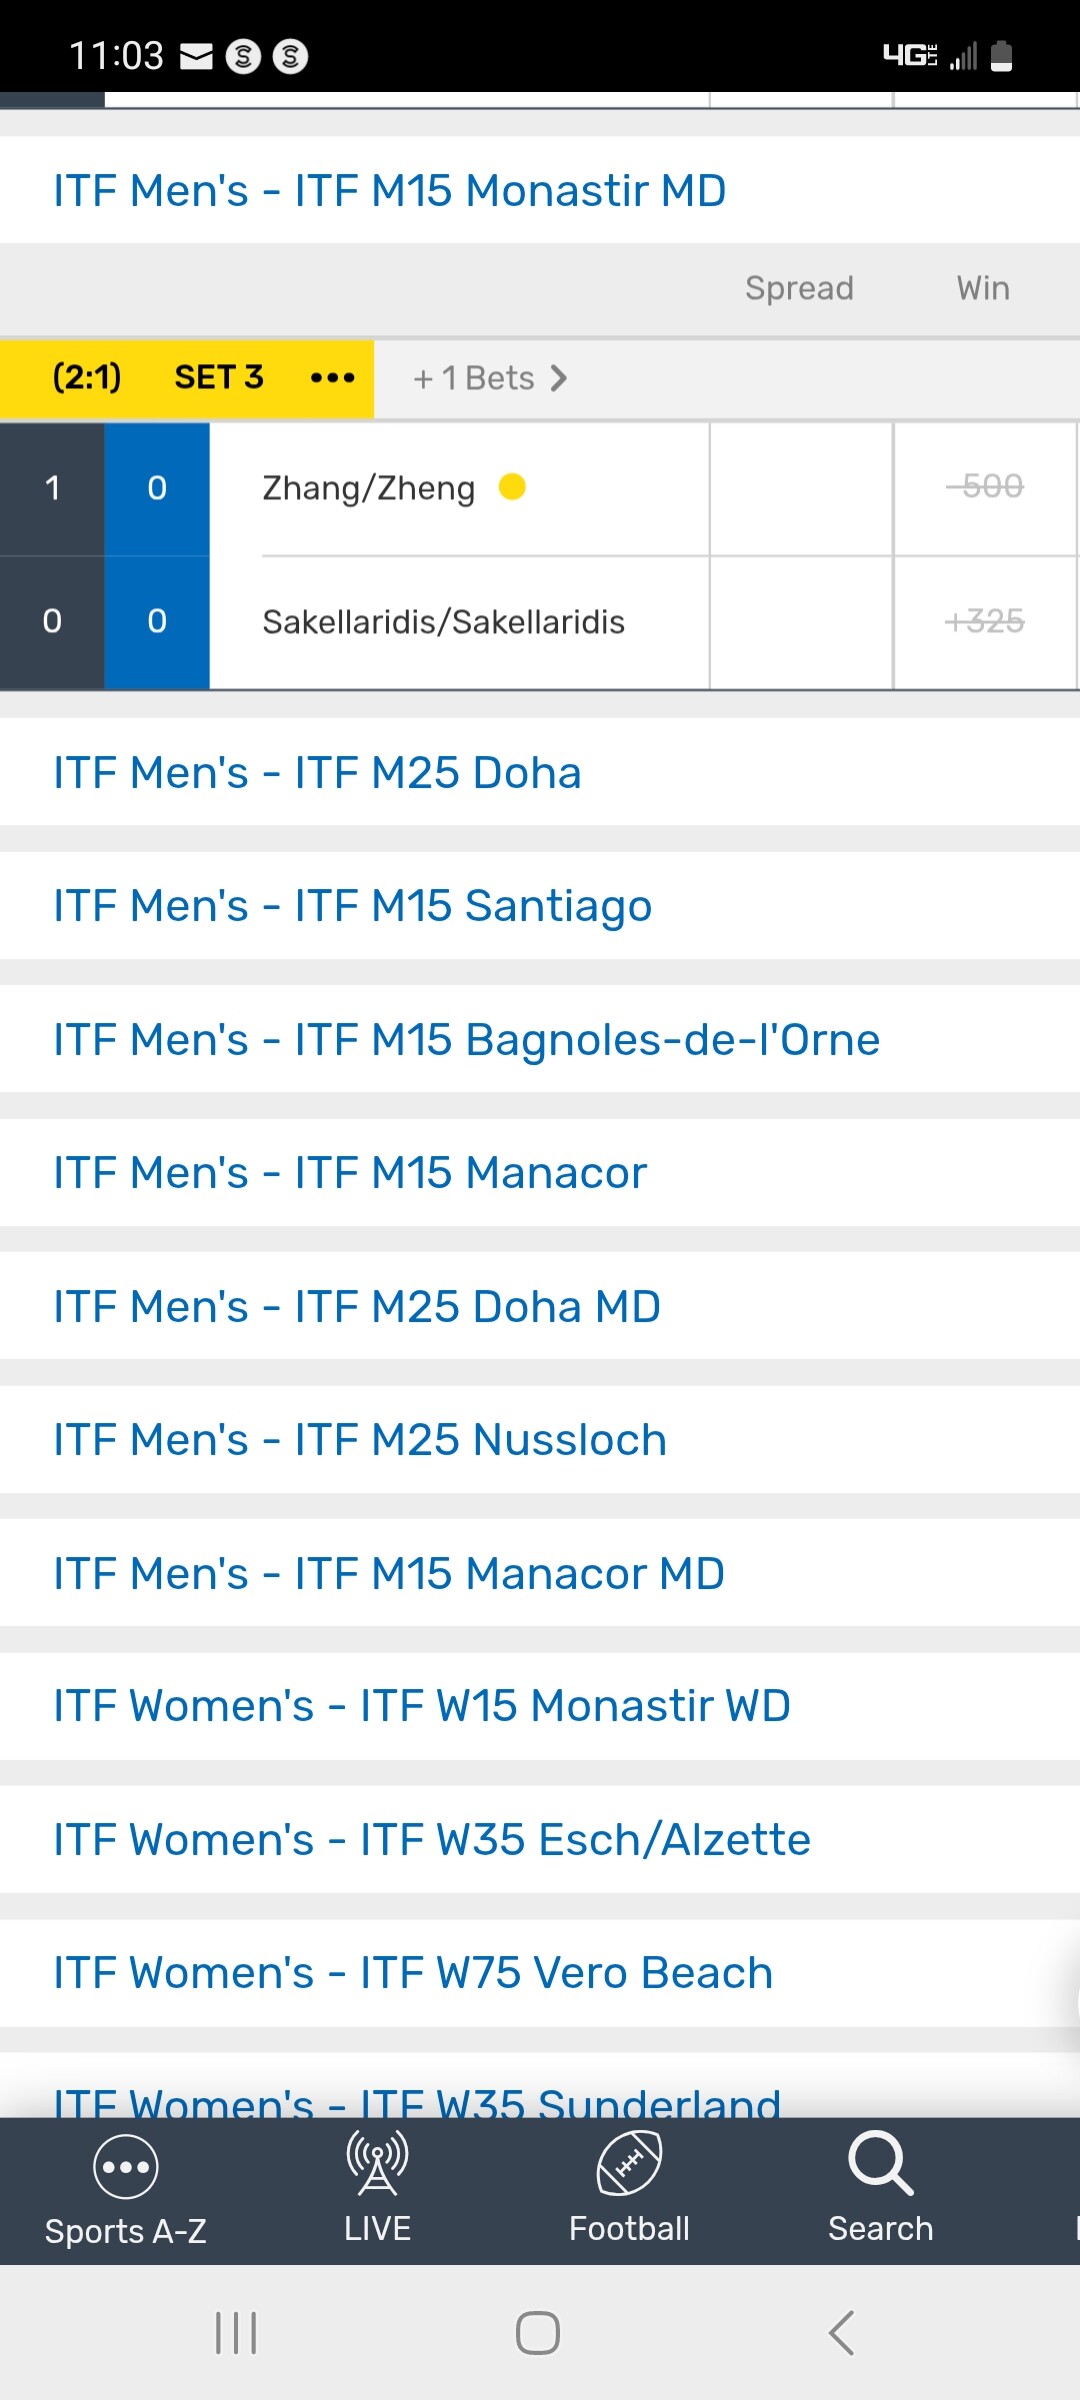Open ITF M15 Manacor MD league
1080x2400 pixels.
[389, 1574]
